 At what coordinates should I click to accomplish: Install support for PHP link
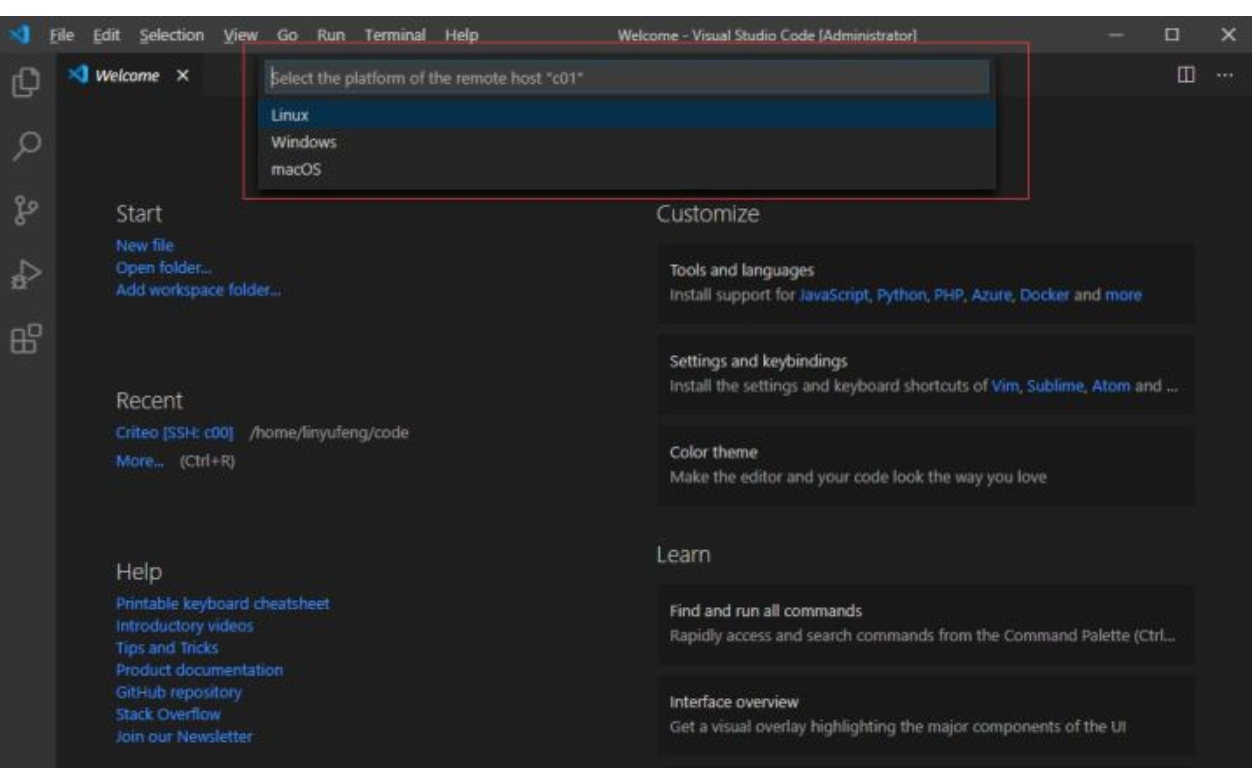click(948, 295)
